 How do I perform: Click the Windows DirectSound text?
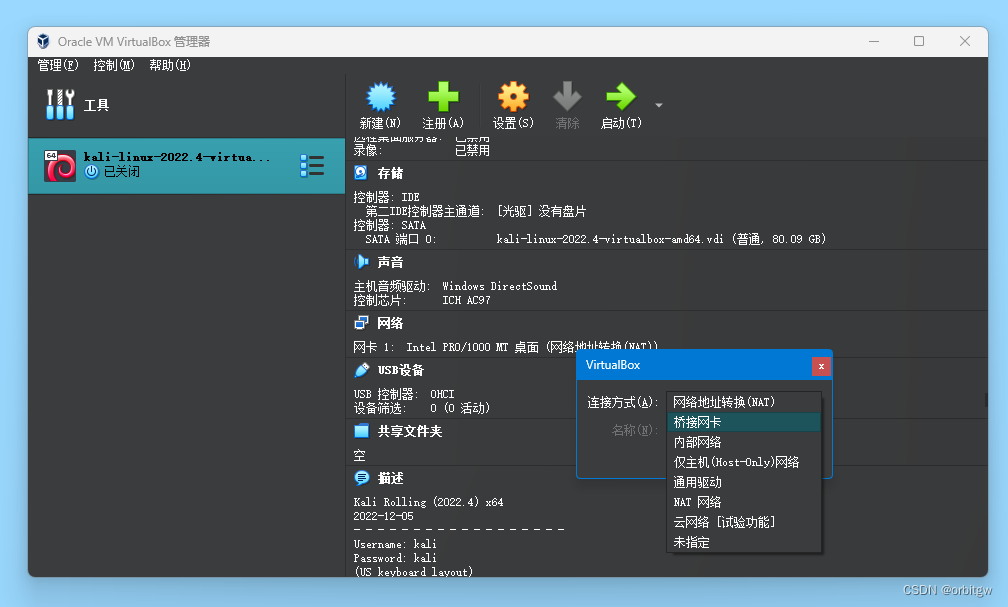tap(500, 286)
